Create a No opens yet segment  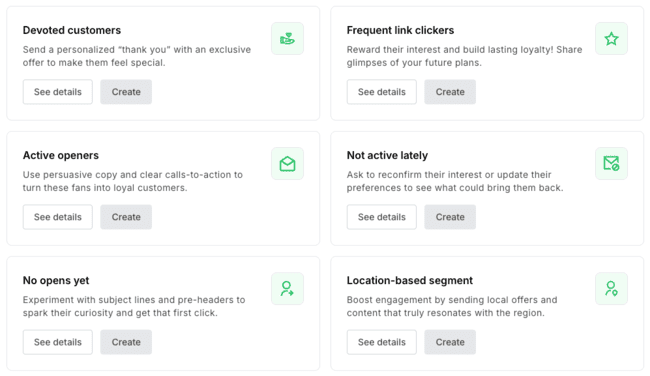point(126,342)
